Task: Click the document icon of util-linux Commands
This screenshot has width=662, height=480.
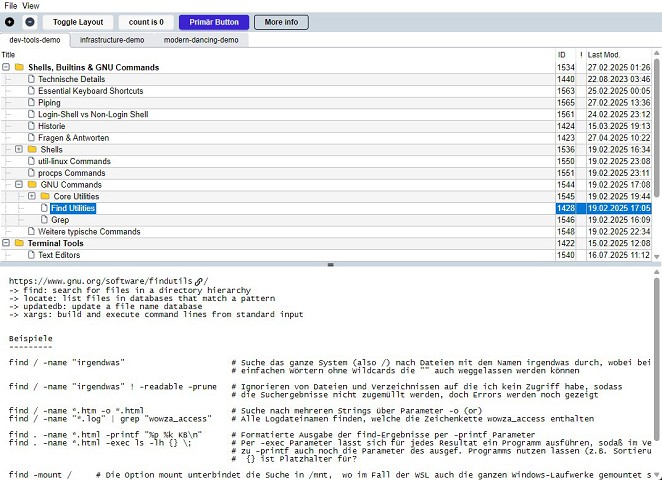Action: 31,161
